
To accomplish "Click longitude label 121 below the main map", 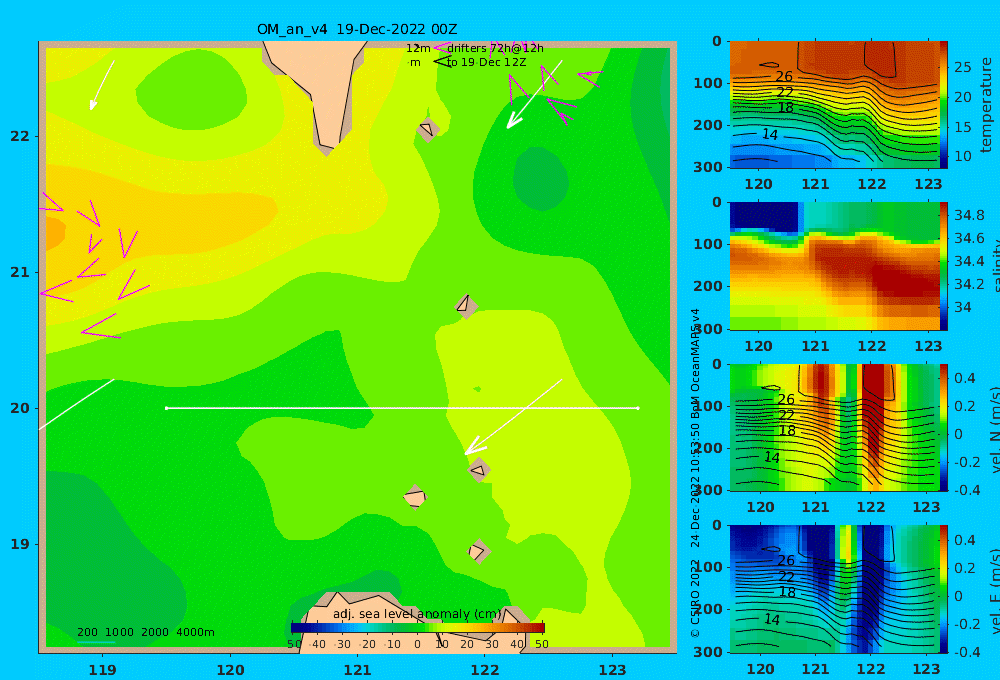I will tap(357, 670).
